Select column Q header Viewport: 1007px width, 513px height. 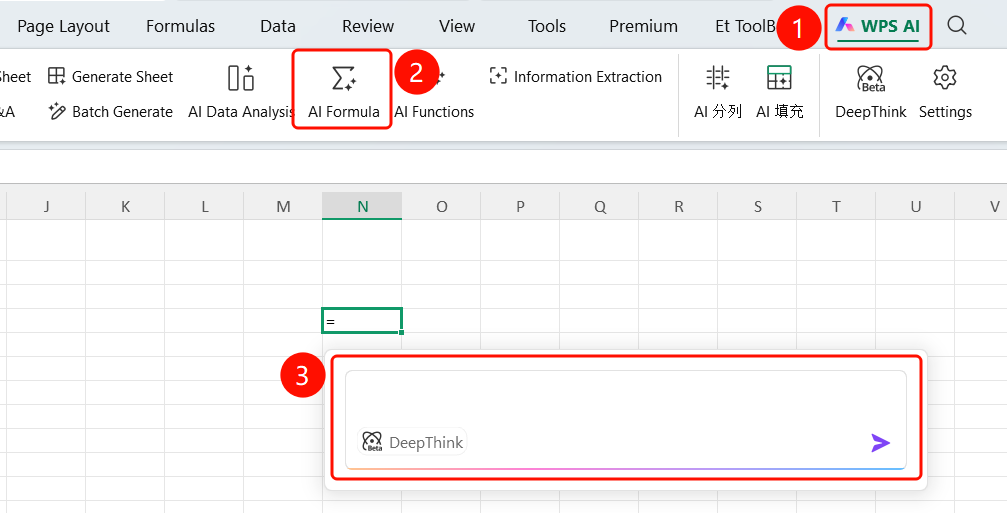[x=599, y=206]
